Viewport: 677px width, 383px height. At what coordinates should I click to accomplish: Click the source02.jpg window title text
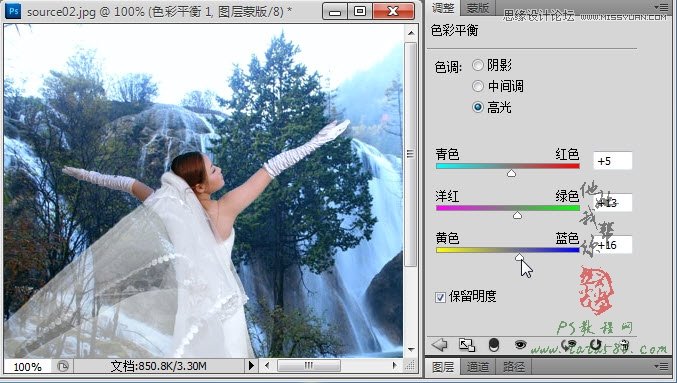point(159,12)
